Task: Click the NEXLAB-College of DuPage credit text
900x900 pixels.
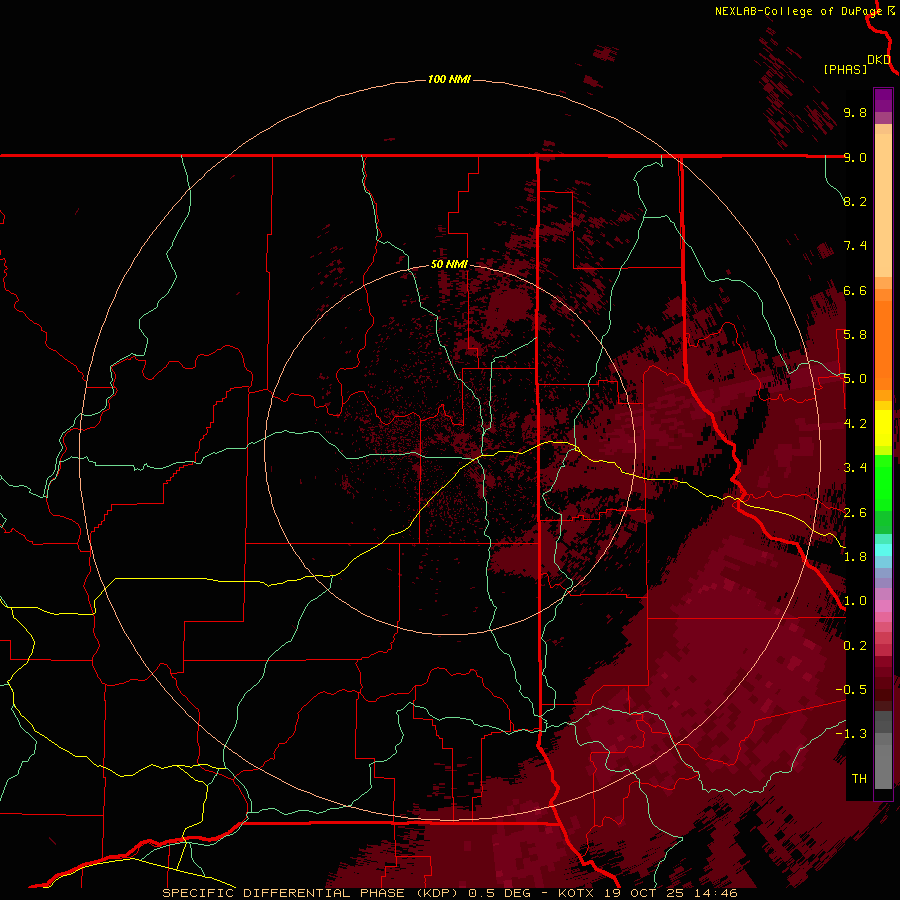Action: [x=799, y=11]
